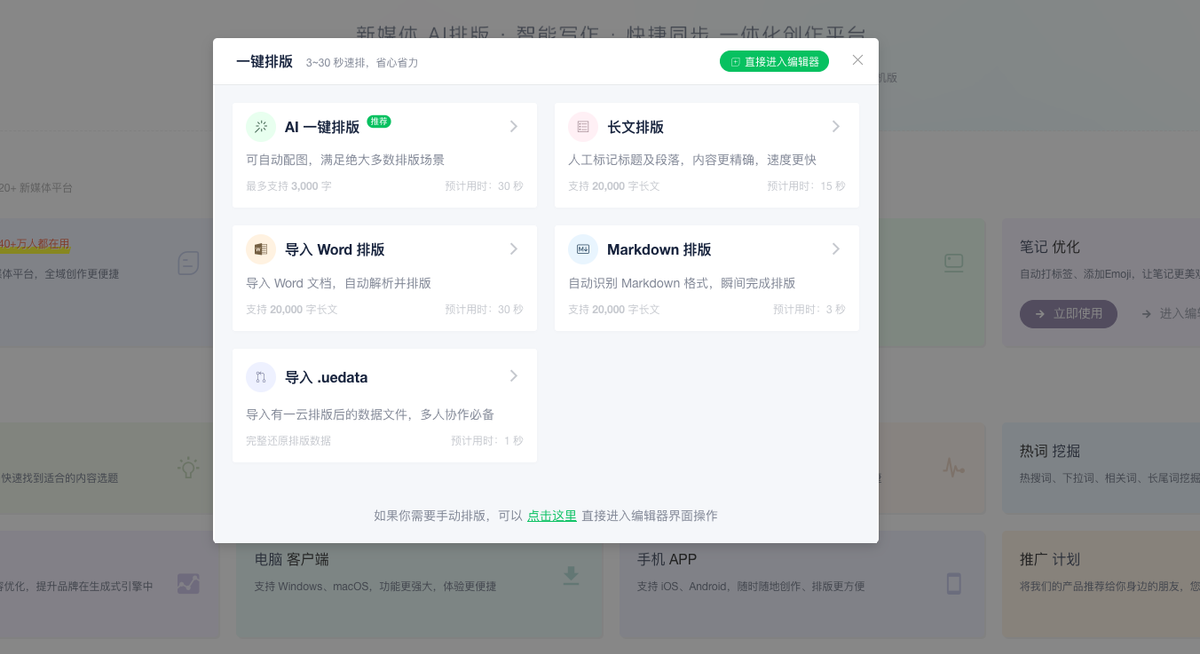This screenshot has height=654, width=1200.
Task: Click the lightbulb icon in background card
Action: [x=188, y=467]
